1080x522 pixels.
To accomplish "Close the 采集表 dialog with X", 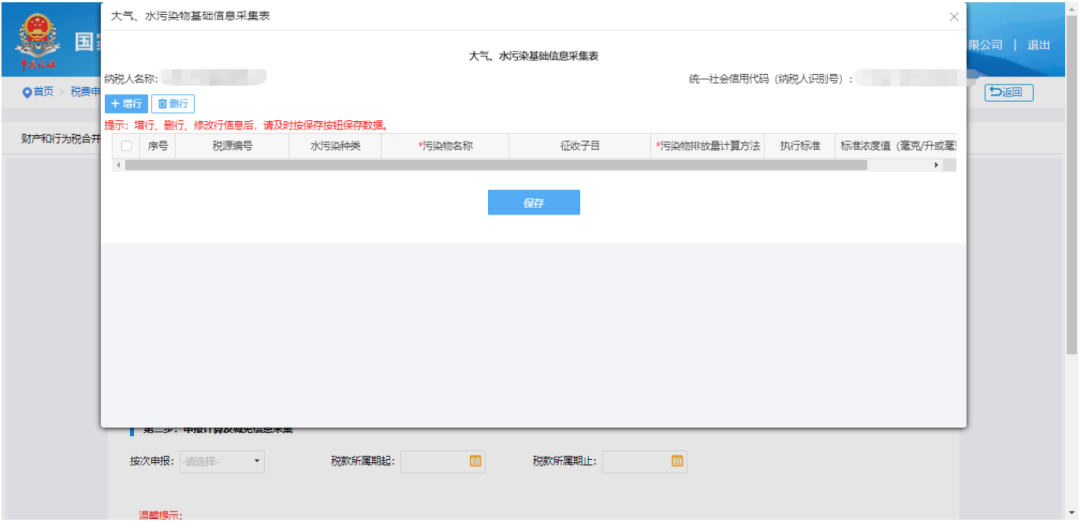I will tap(954, 17).
